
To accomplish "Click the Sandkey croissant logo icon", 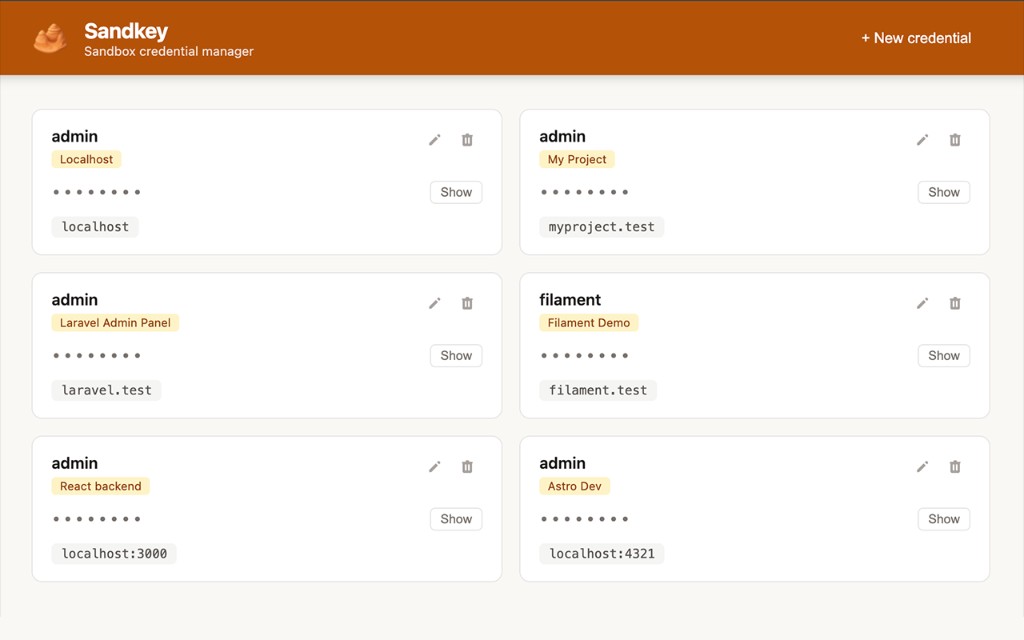I will coord(50,38).
